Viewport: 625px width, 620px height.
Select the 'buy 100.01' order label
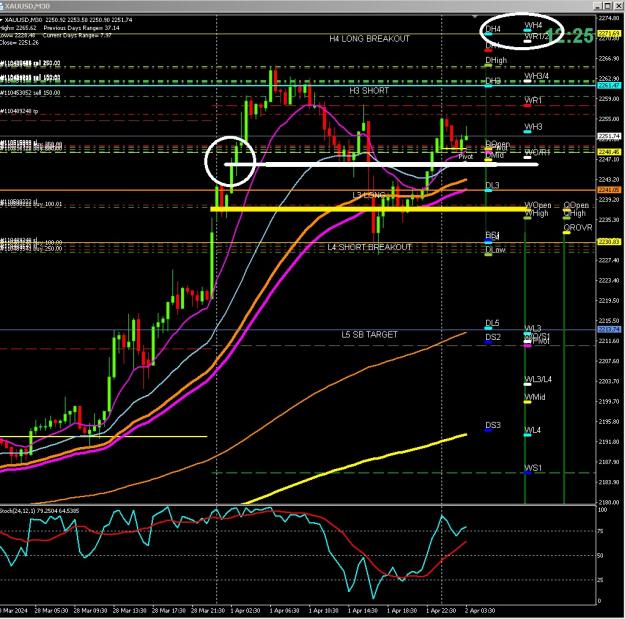tap(31, 204)
